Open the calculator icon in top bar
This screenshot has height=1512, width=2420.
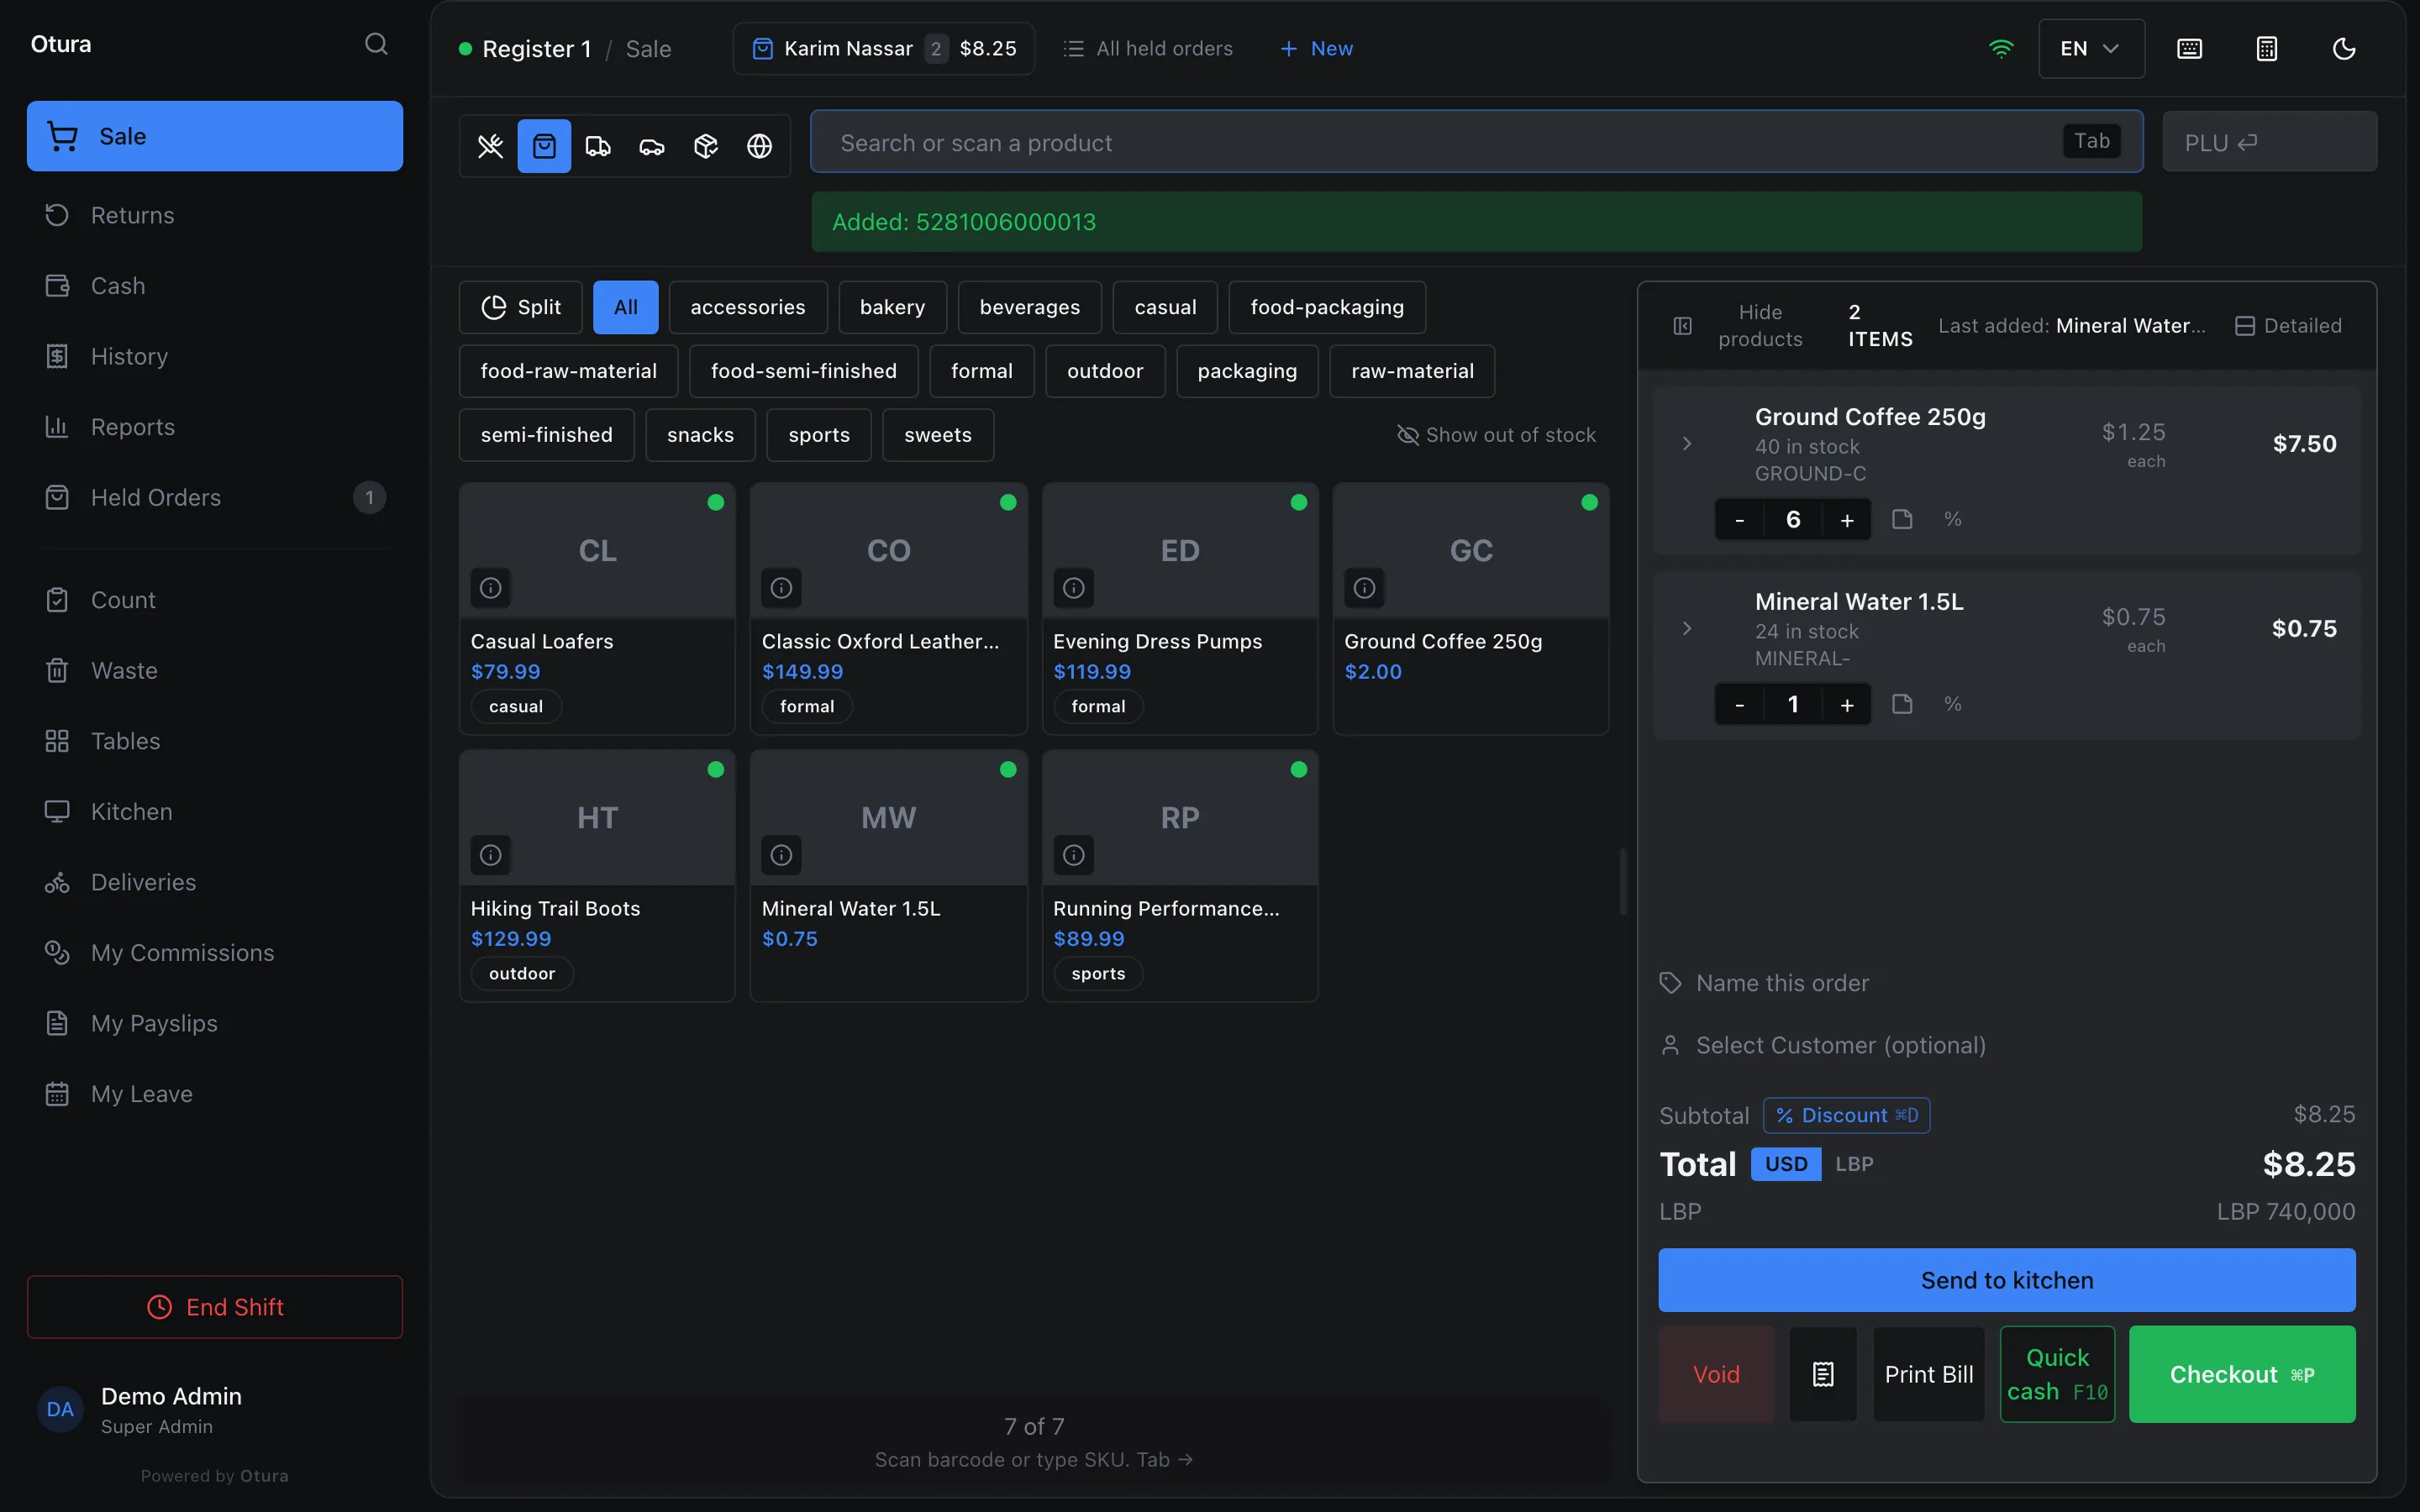pyautogui.click(x=2267, y=49)
